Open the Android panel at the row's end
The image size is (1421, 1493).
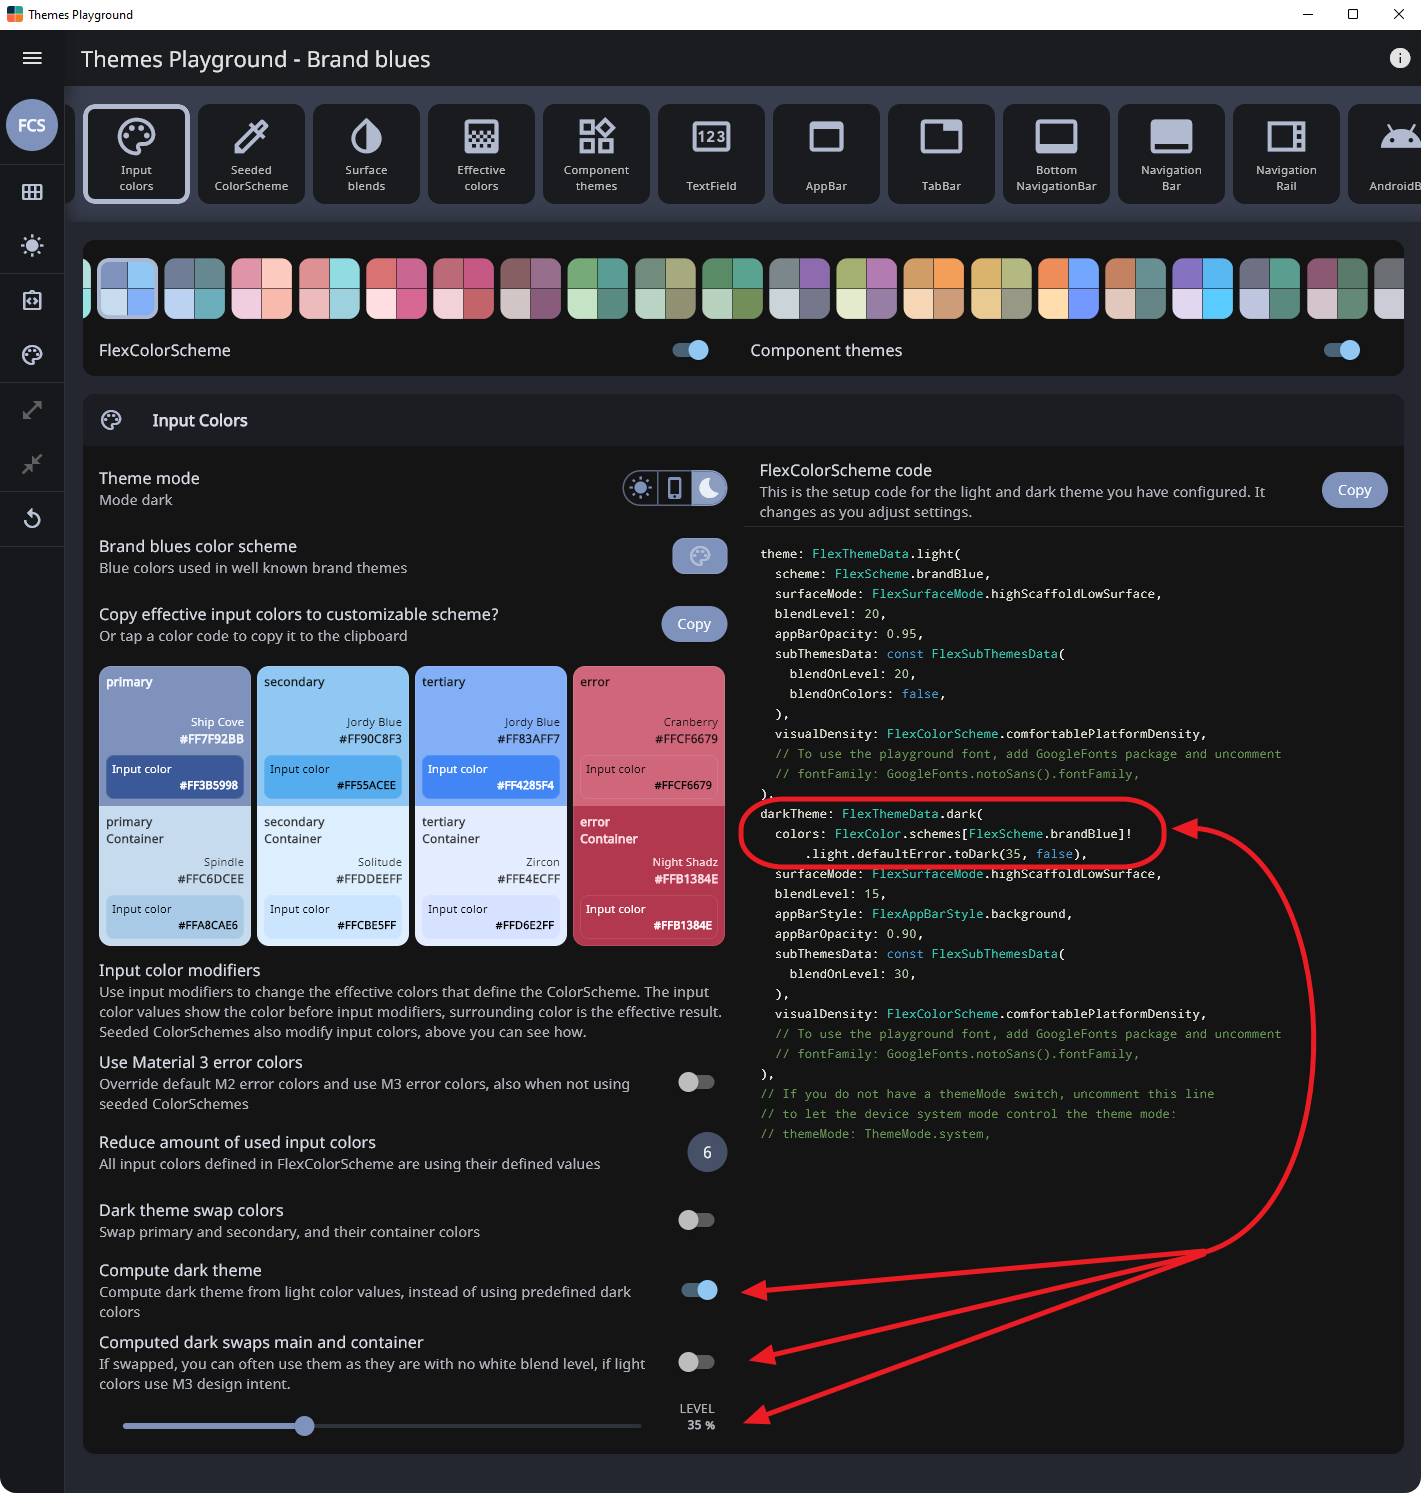click(x=1385, y=154)
